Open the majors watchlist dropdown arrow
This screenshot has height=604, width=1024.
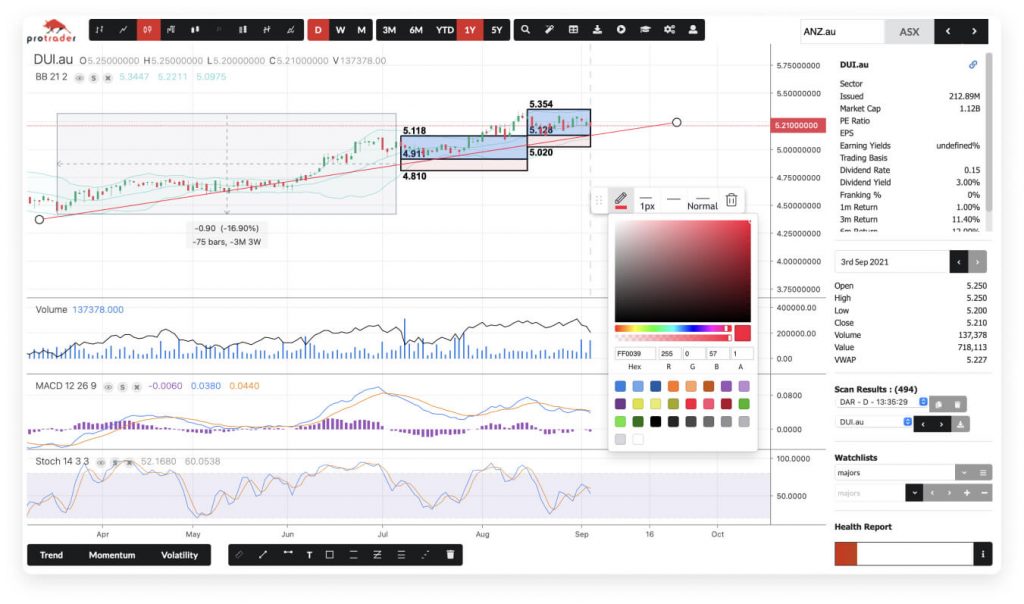point(963,472)
